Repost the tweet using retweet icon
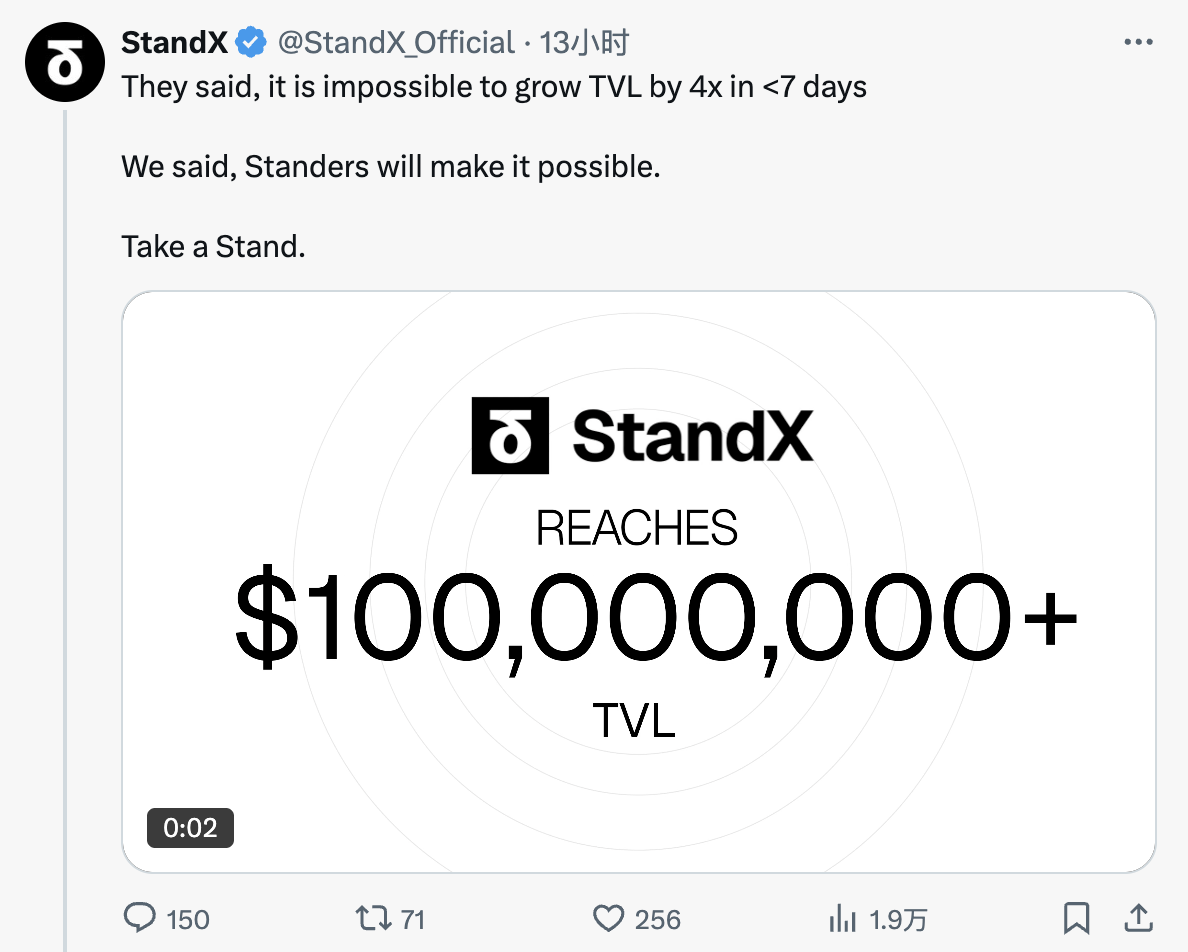Viewport: 1188px width, 952px height. point(374,918)
